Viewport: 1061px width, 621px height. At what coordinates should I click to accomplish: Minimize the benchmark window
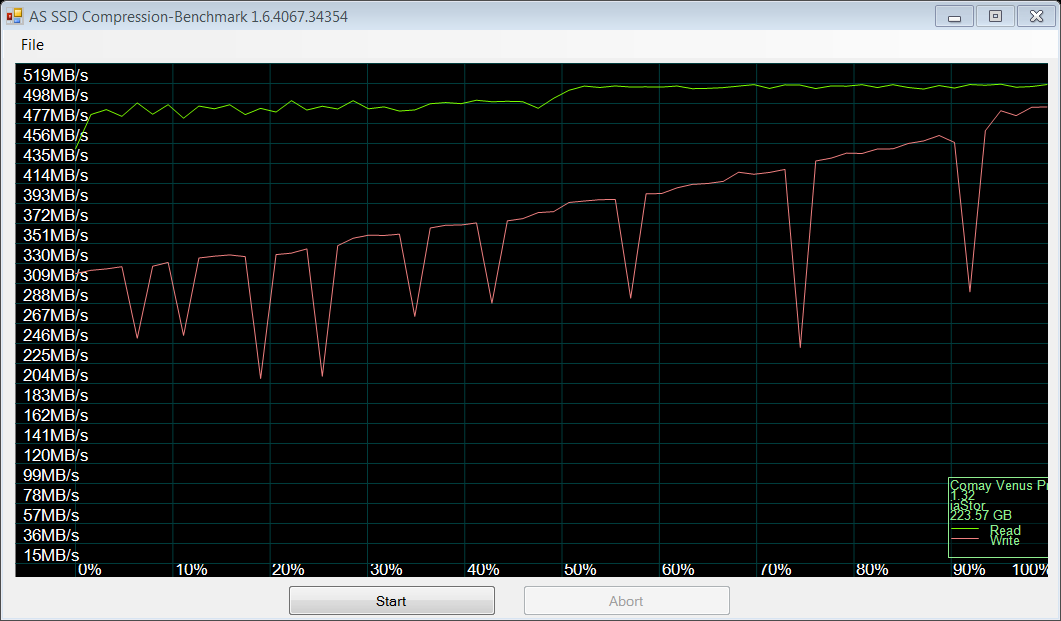tap(954, 16)
